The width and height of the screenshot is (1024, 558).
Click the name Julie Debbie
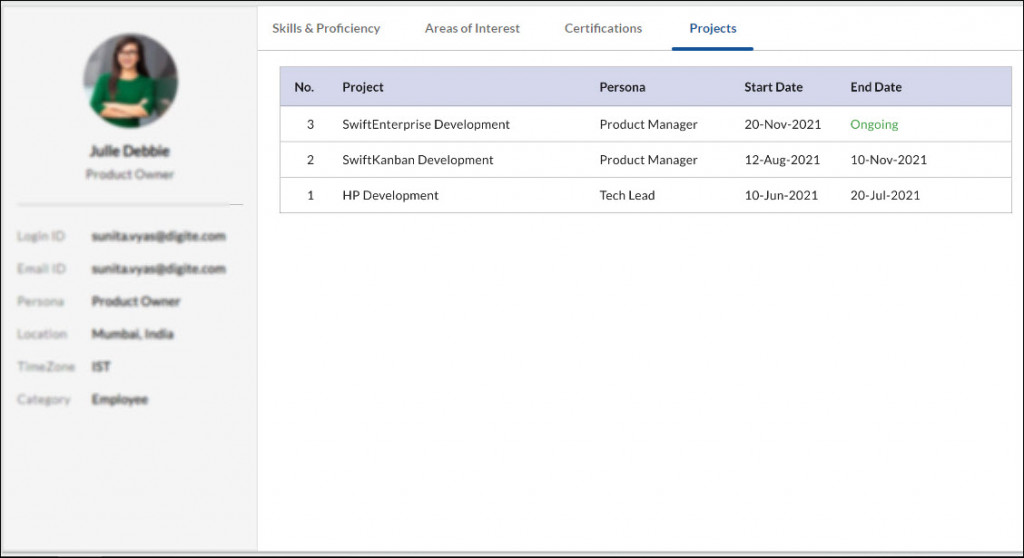(129, 151)
